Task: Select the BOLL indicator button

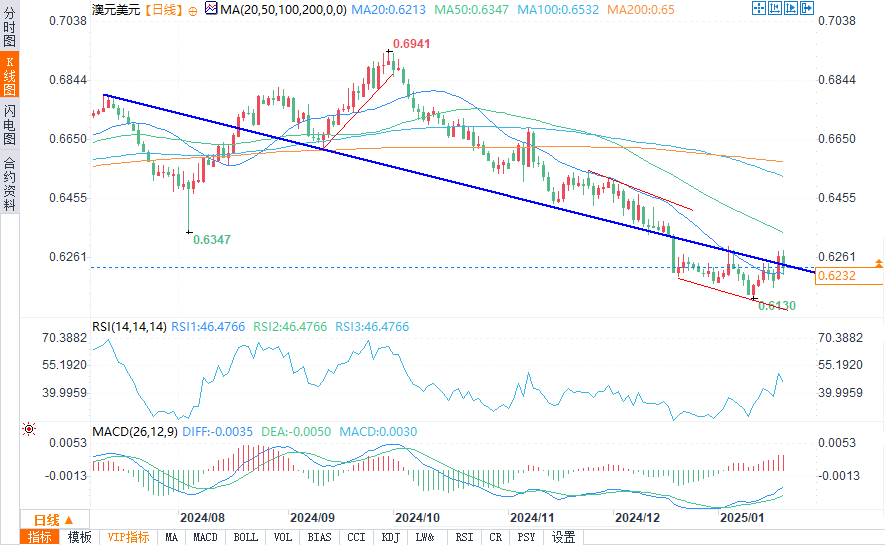Action: click(246, 537)
